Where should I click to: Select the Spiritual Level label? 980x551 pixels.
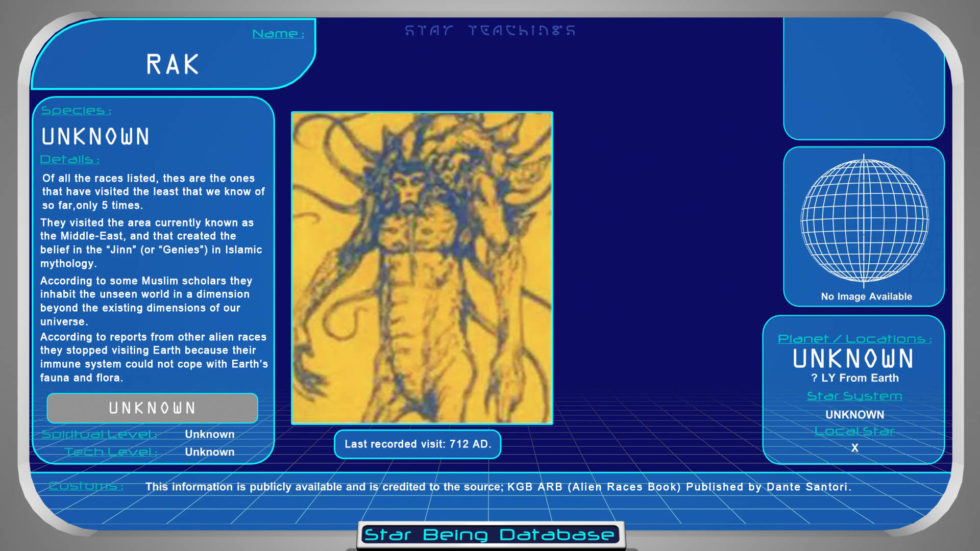99,434
